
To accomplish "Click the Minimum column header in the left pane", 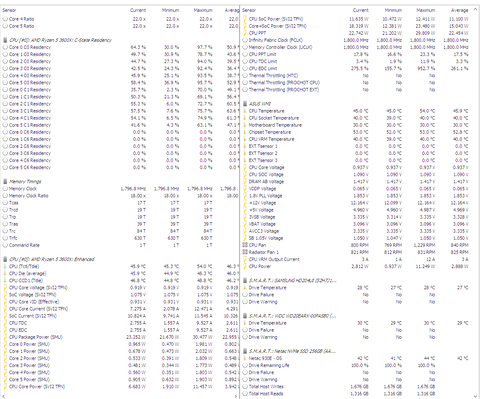I will 170,10.
